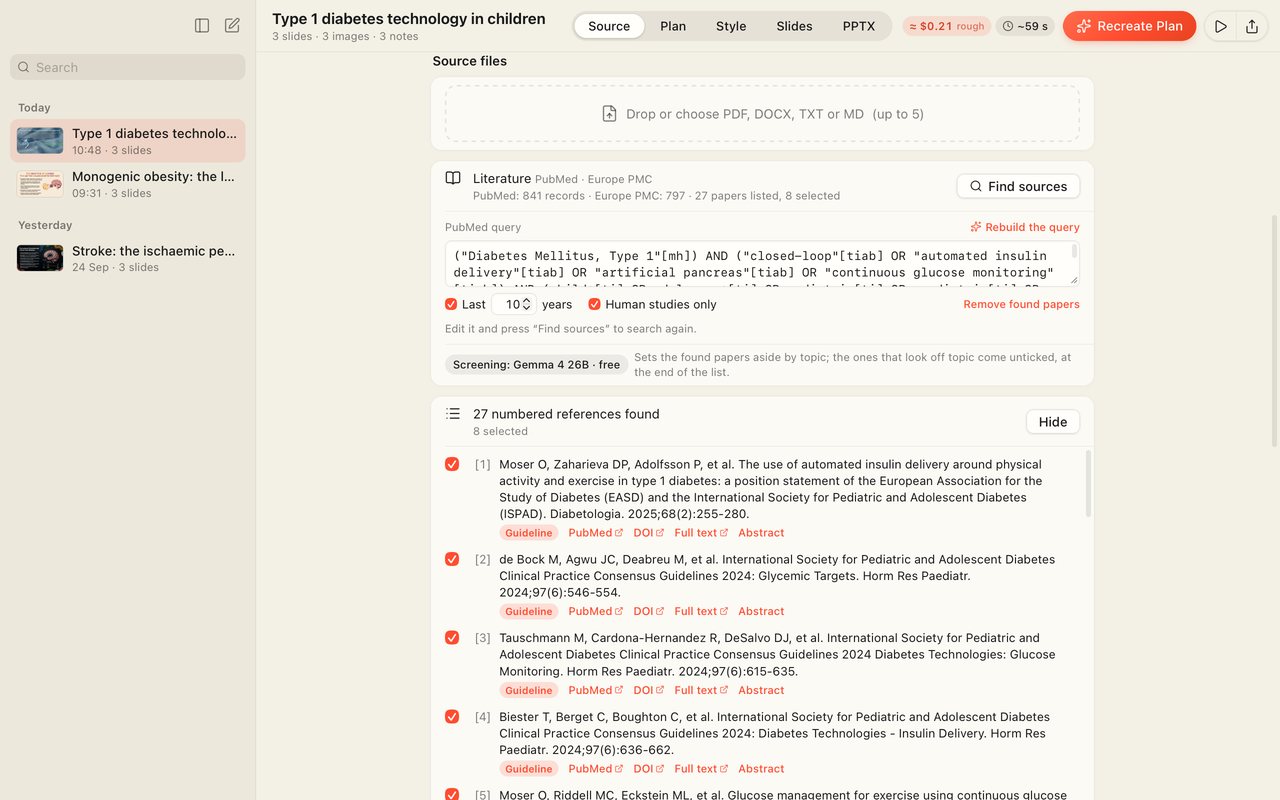Image resolution: width=1280 pixels, height=800 pixels.
Task: Click the Literature book icon
Action: (x=453, y=179)
